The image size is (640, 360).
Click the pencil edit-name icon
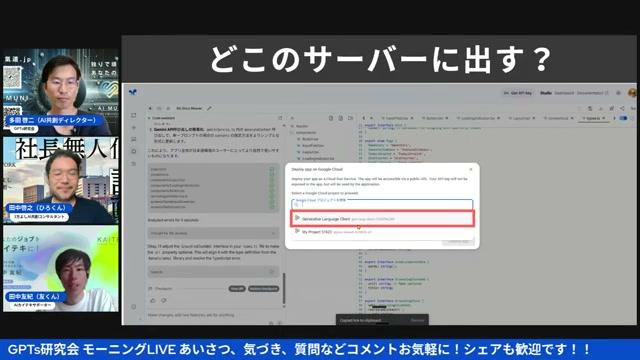pyautogui.click(x=209, y=109)
